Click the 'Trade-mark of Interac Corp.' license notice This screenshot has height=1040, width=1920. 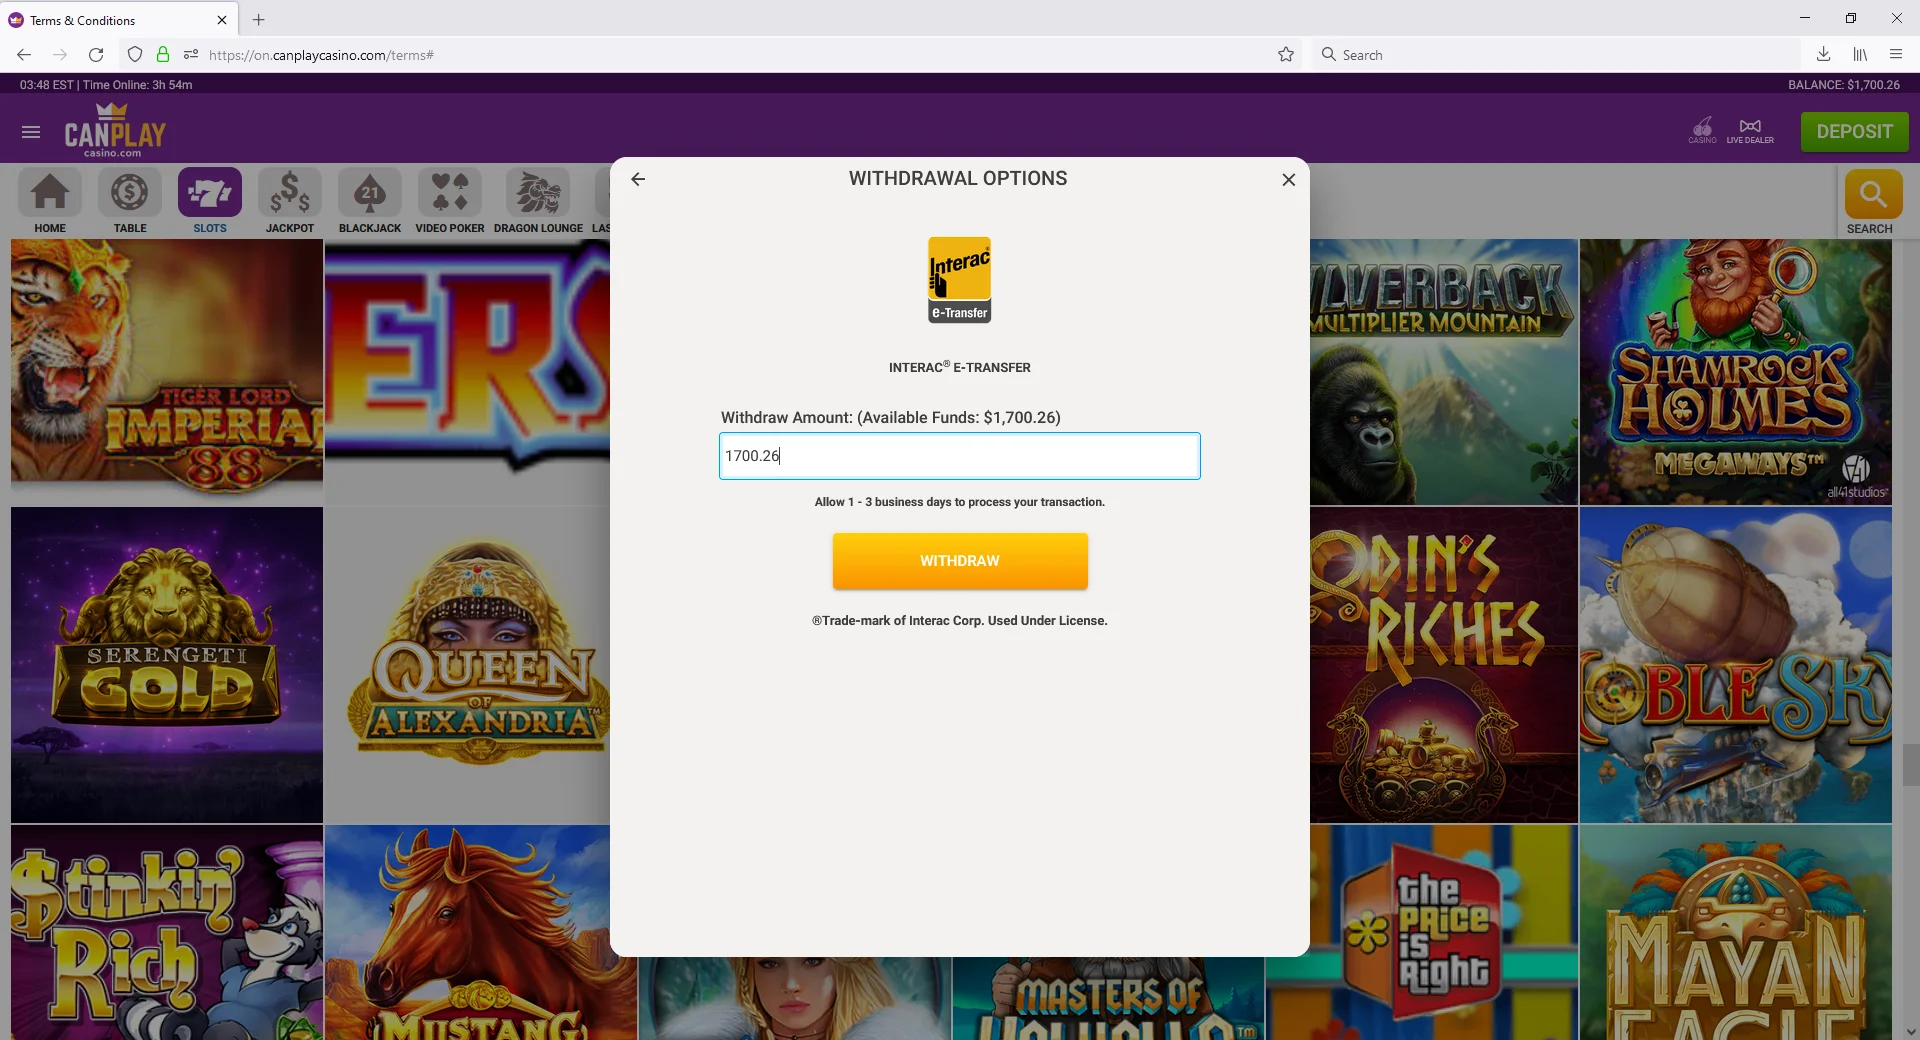click(959, 621)
